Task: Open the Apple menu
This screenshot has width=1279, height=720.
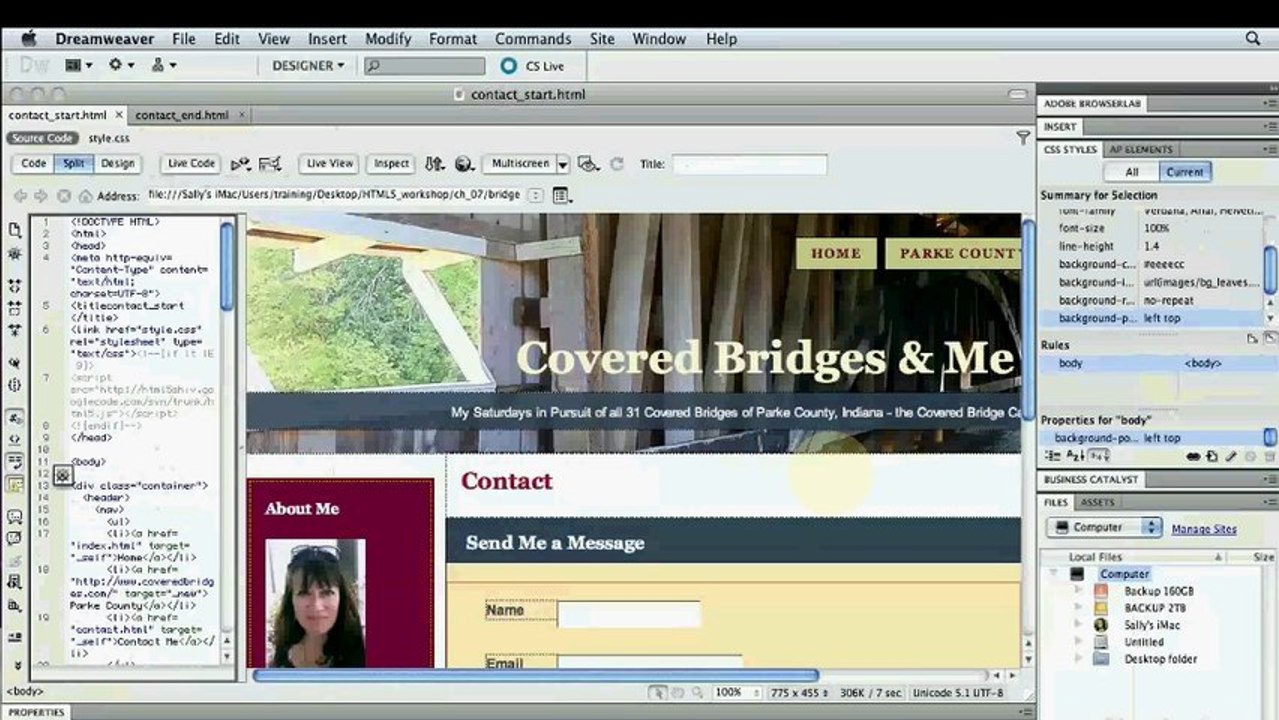Action: (x=28, y=38)
